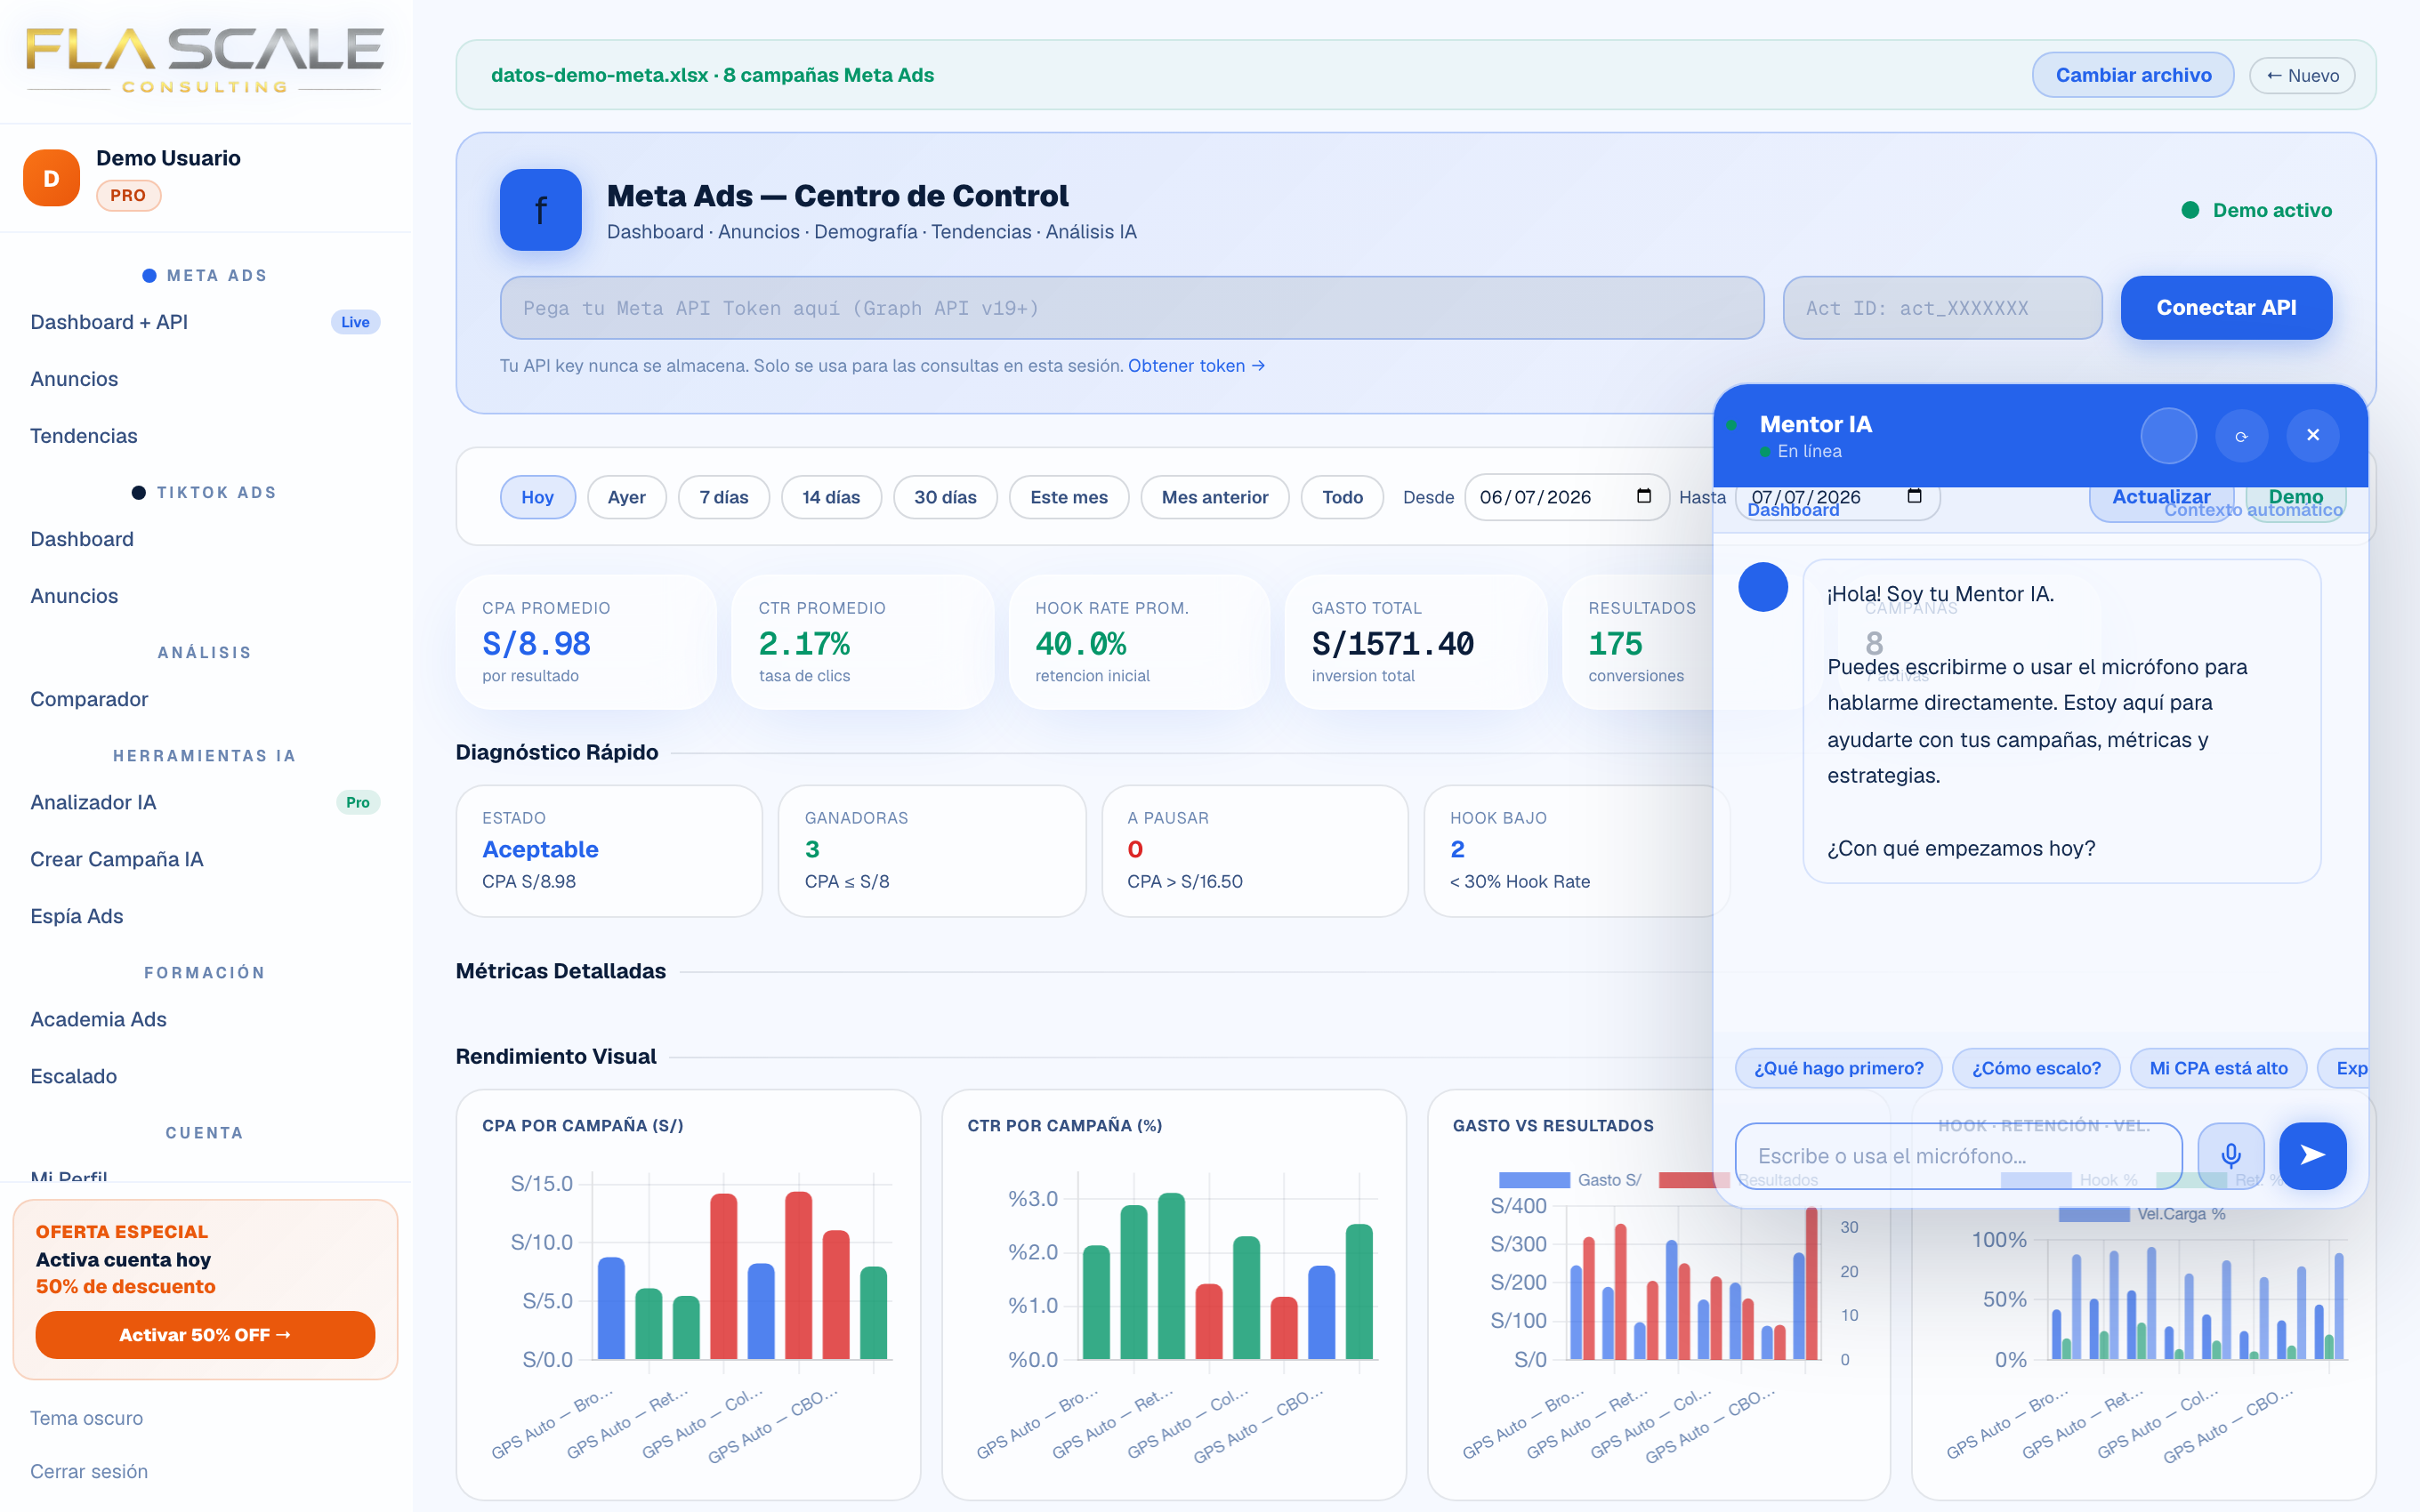Select the 7 días range filter
The image size is (2420, 1512).
724,497
